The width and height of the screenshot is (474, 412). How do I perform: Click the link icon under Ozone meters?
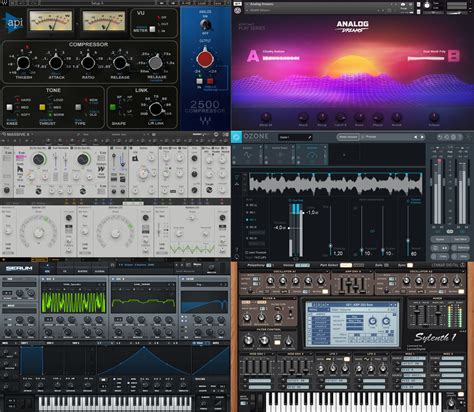coord(450,231)
